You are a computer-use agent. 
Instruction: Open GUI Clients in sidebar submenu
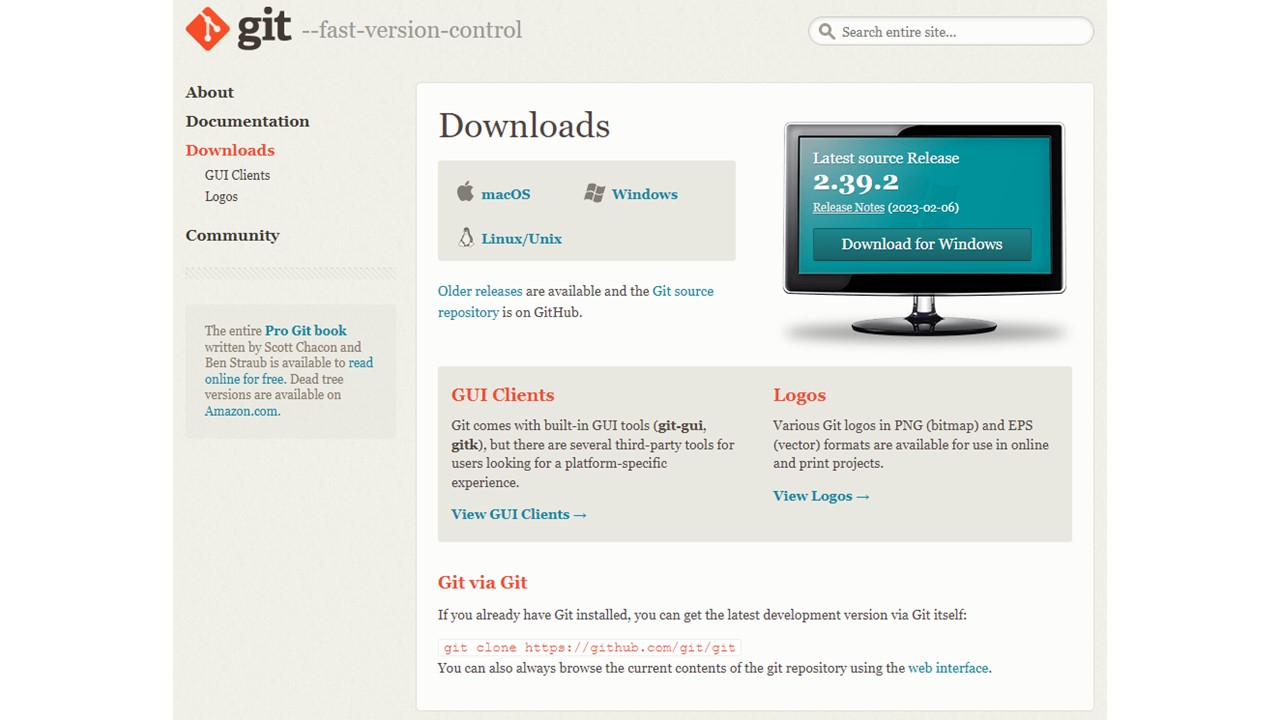click(x=237, y=175)
